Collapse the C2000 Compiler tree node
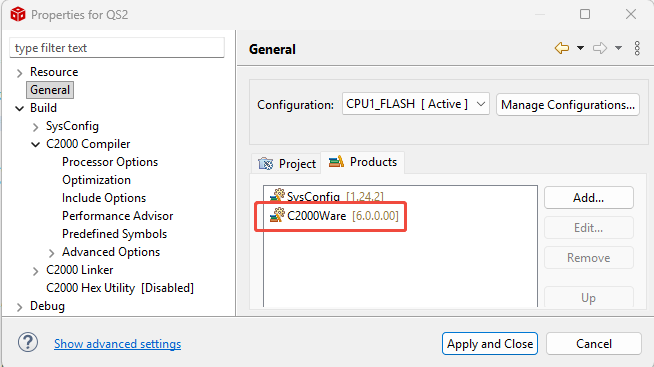The image size is (654, 367). [x=35, y=145]
